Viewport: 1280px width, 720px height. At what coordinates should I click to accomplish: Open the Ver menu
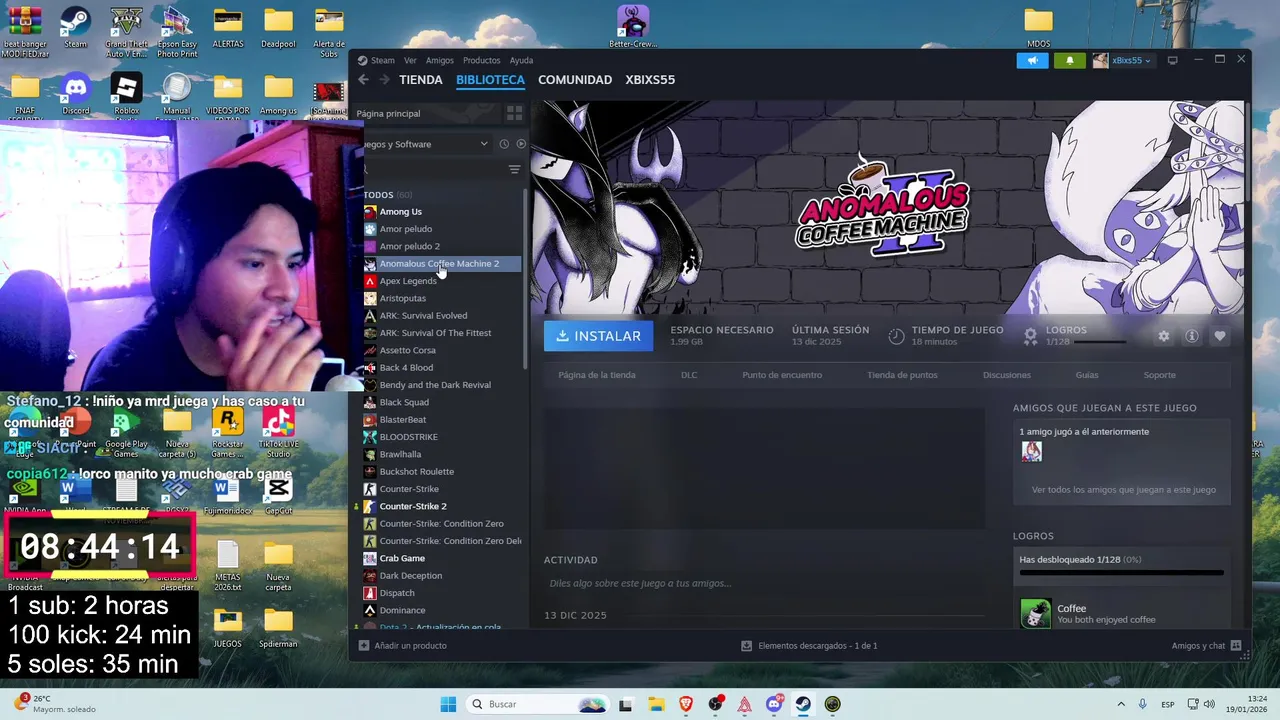point(410,60)
